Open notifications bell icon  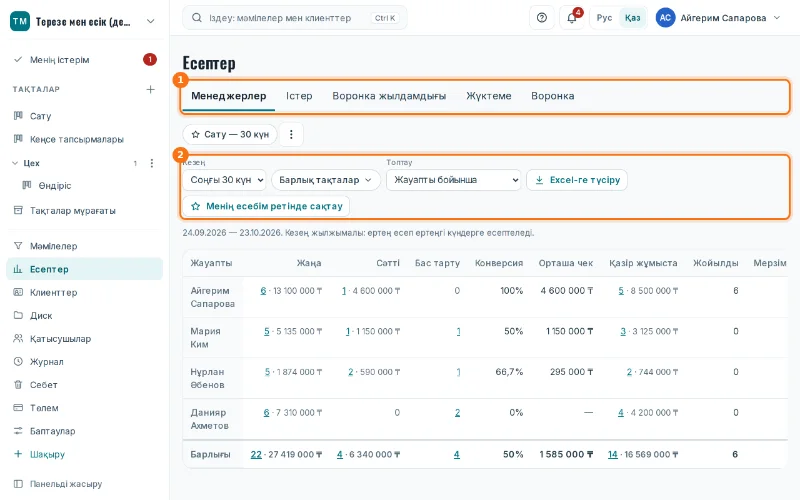pos(572,18)
